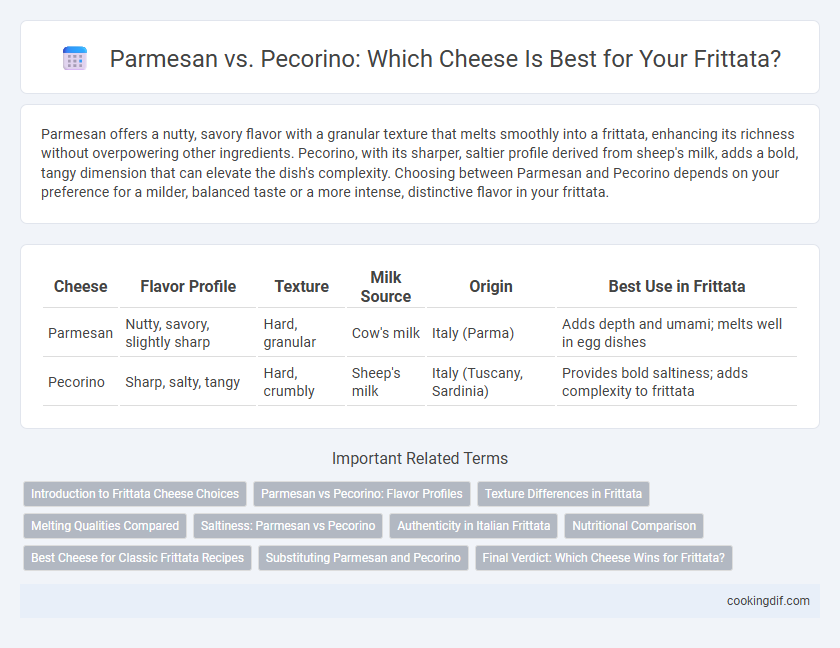Image resolution: width=840 pixels, height=648 pixels.
Task: Select the Texture column header
Action: (302, 287)
